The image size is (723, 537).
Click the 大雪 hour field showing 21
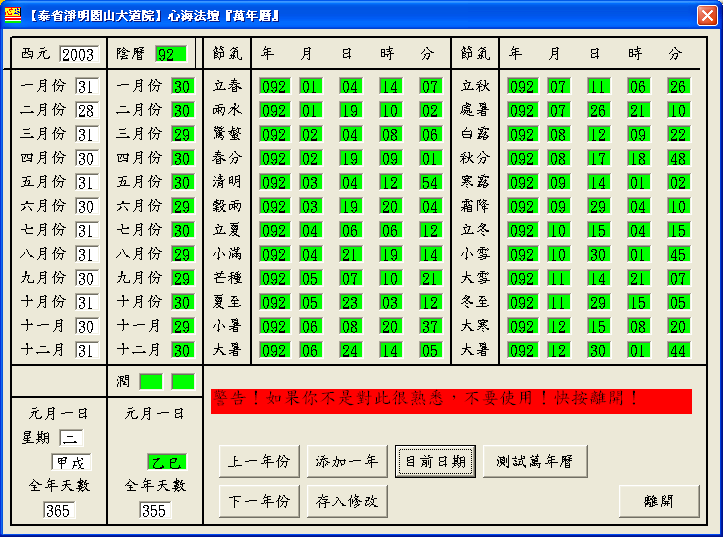[x=639, y=278]
